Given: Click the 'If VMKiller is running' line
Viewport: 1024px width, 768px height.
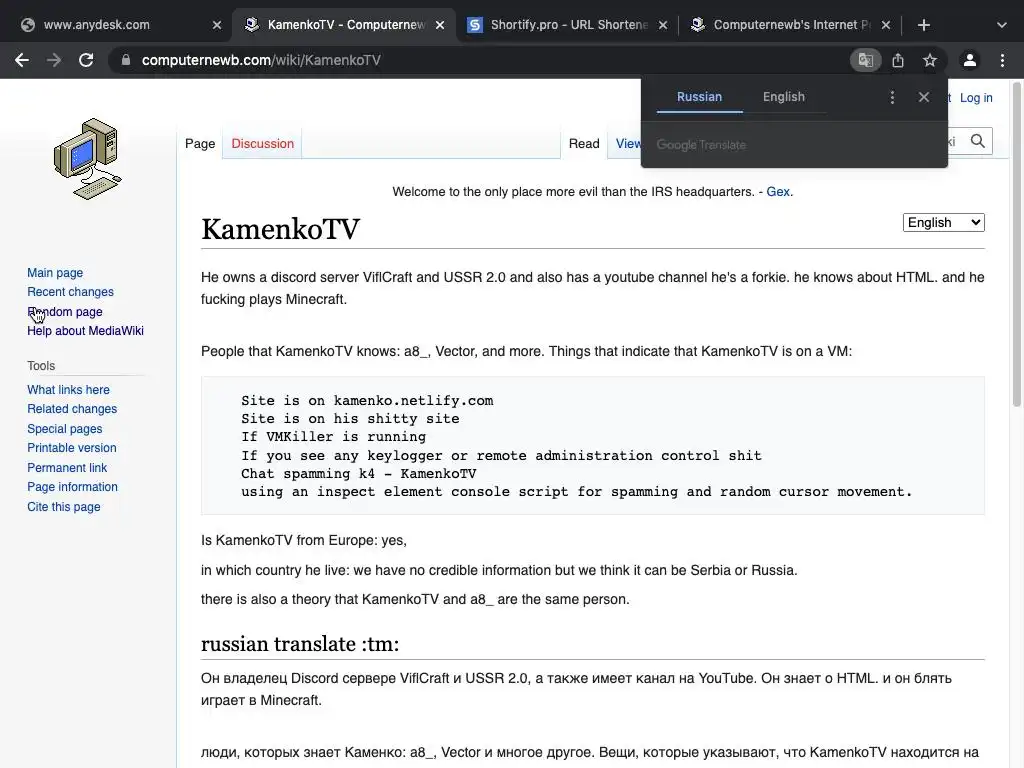Looking at the screenshot, I should 334,436.
